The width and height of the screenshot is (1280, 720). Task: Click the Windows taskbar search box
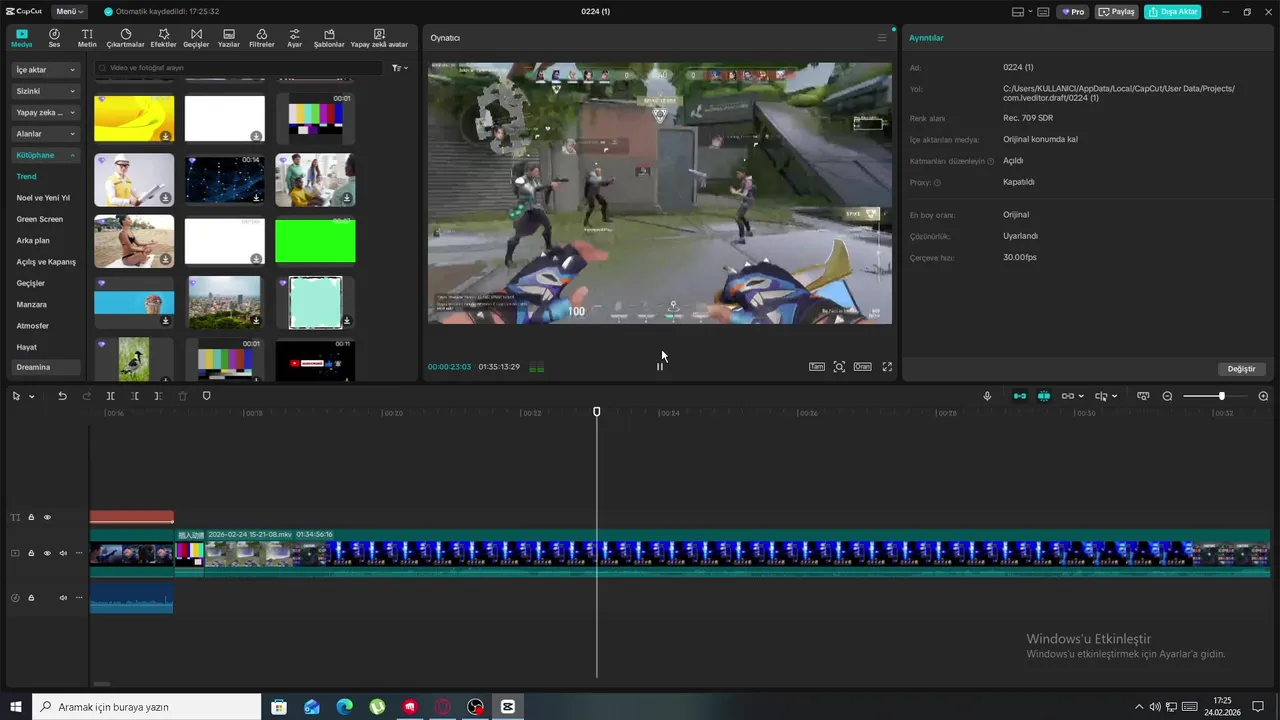pos(146,707)
